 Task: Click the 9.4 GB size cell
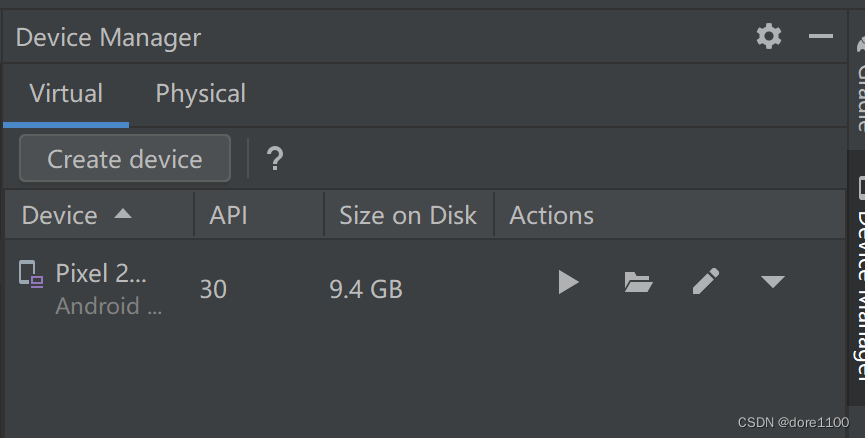(365, 290)
